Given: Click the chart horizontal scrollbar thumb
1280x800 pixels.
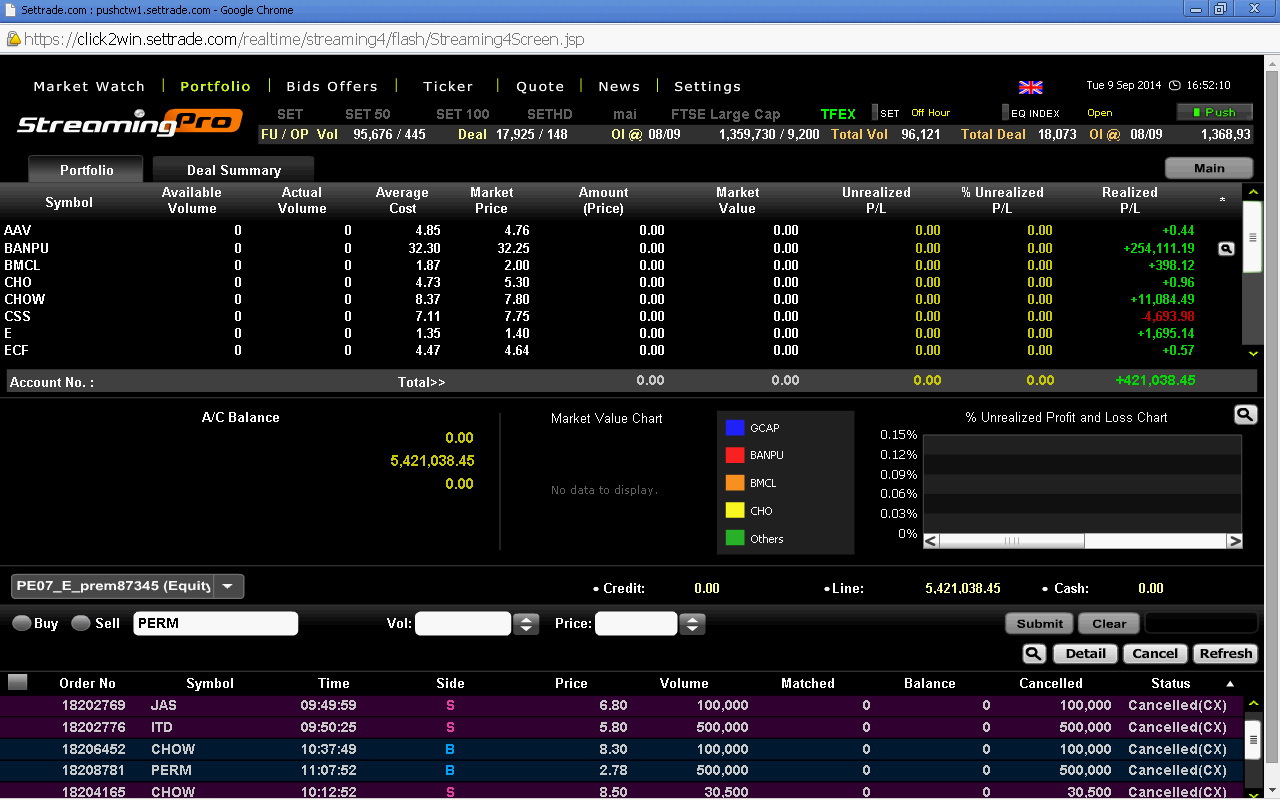Looking at the screenshot, I should pos(1012,541).
